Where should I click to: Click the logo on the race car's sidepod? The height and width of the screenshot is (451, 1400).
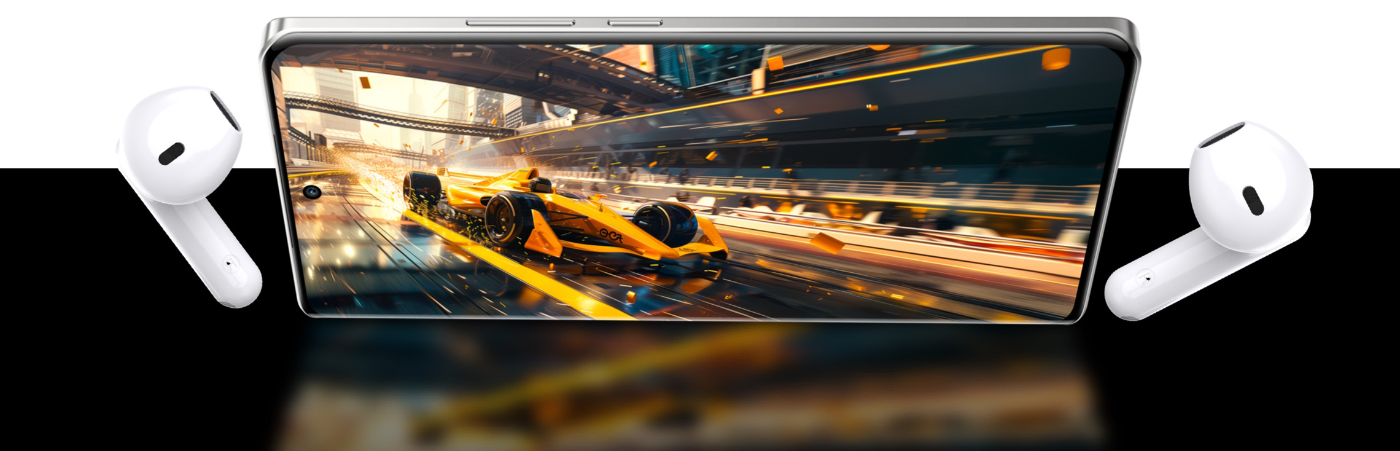609,236
